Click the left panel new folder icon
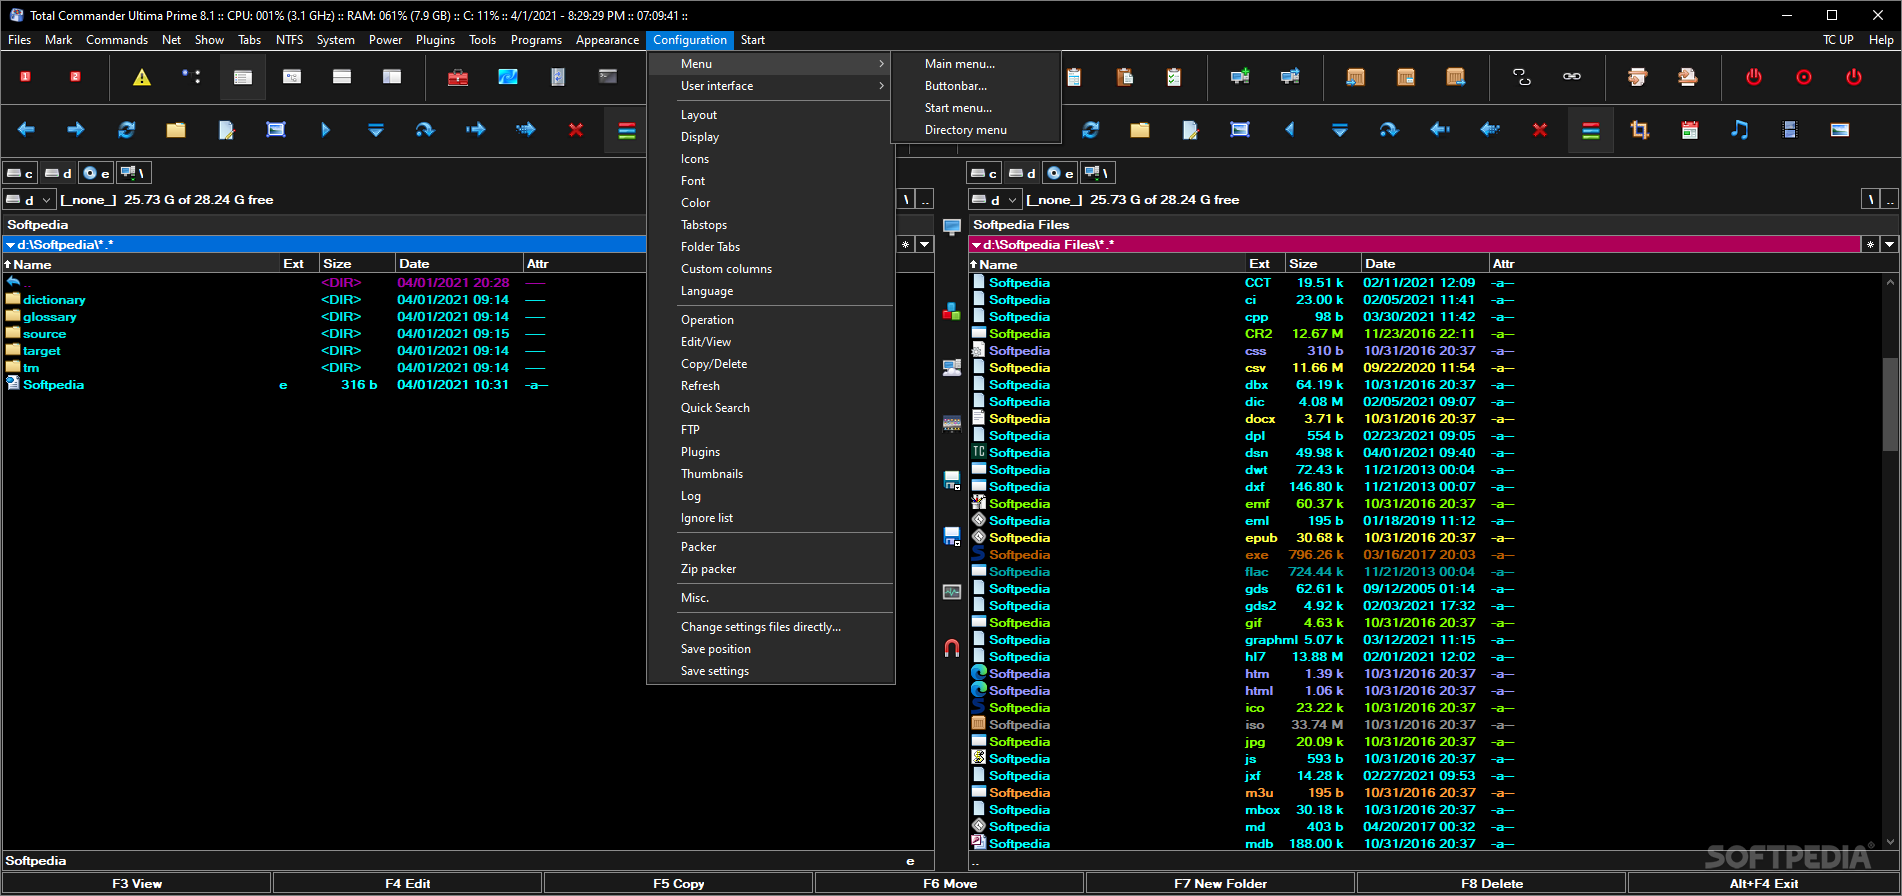 pyautogui.click(x=176, y=130)
